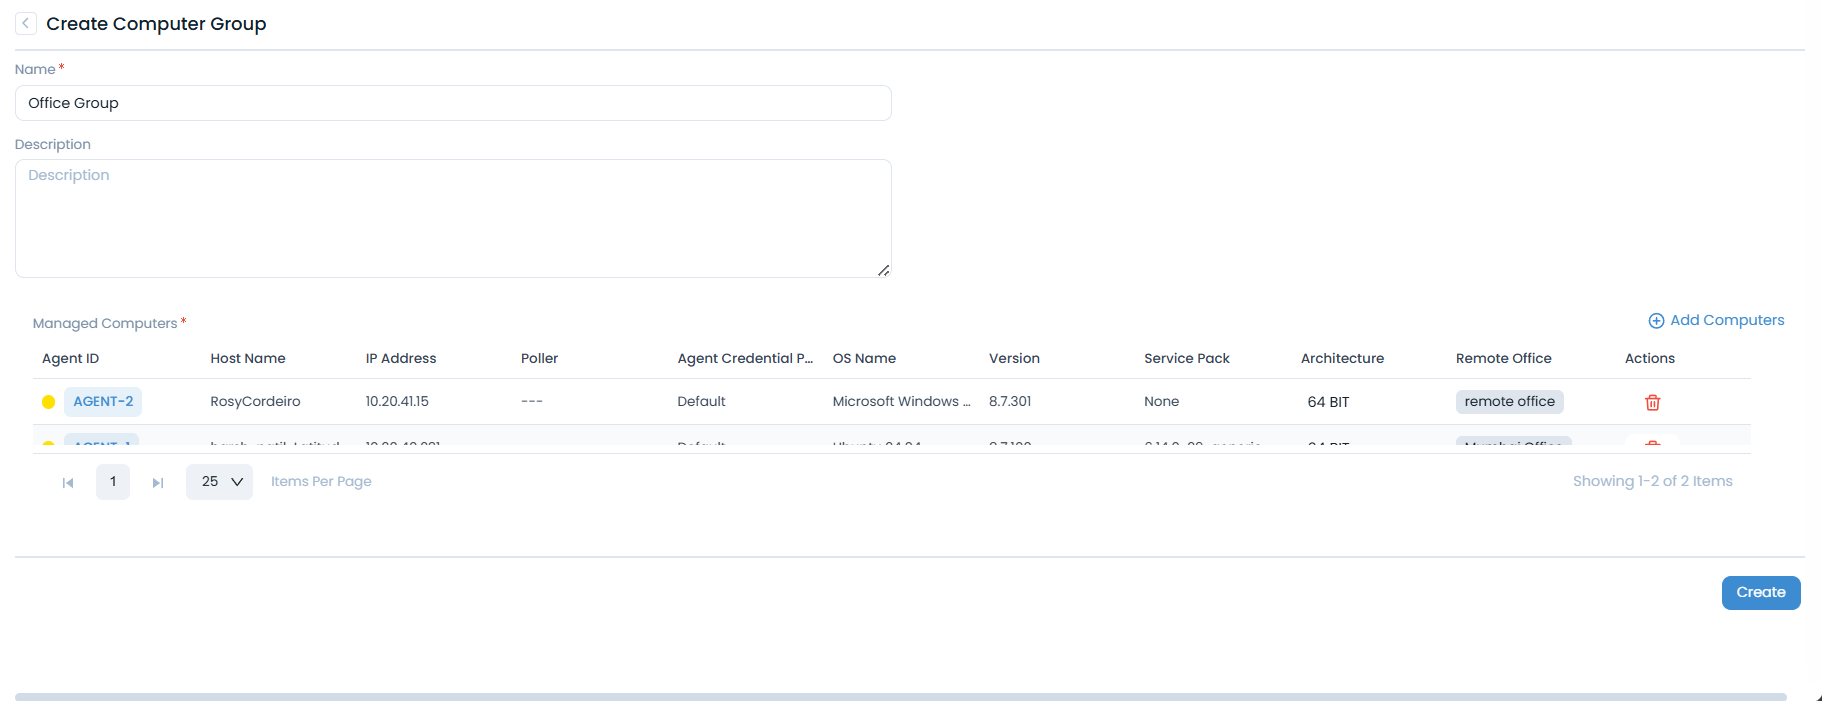The image size is (1822, 701).
Task: Click 'Showing 1-2 of 2 Items' text
Action: point(1652,481)
